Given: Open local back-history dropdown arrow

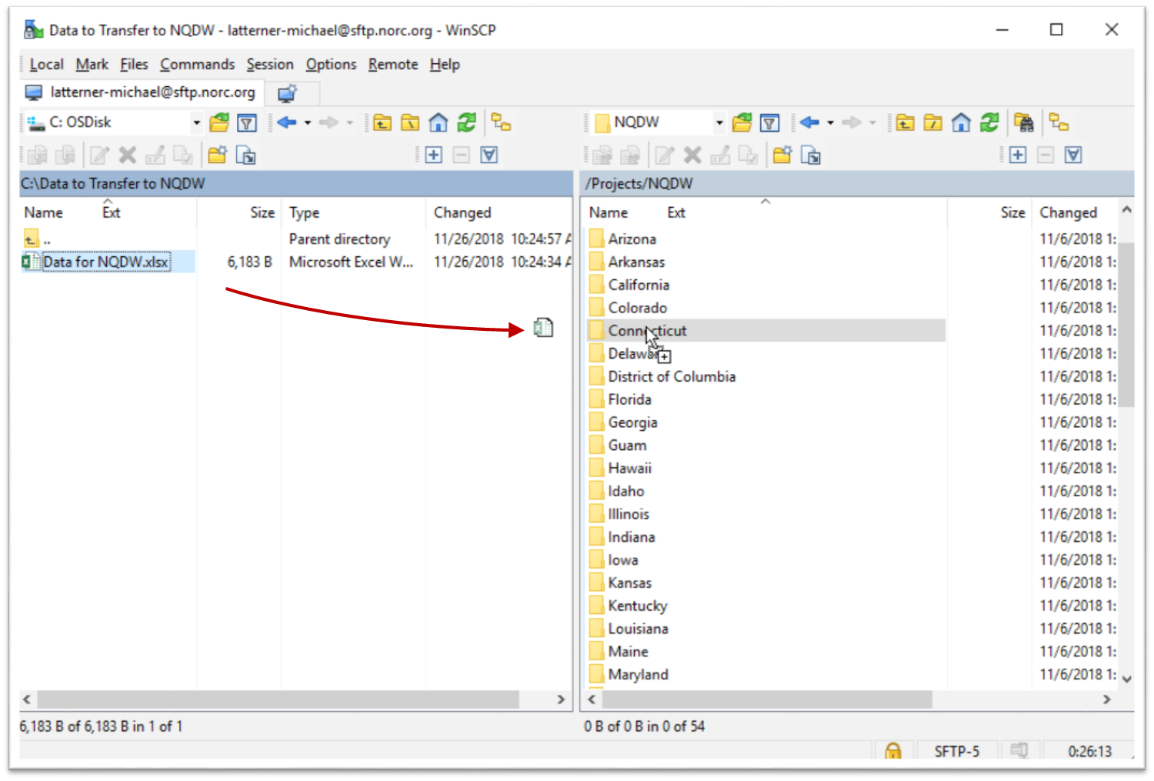Looking at the screenshot, I should tap(307, 123).
